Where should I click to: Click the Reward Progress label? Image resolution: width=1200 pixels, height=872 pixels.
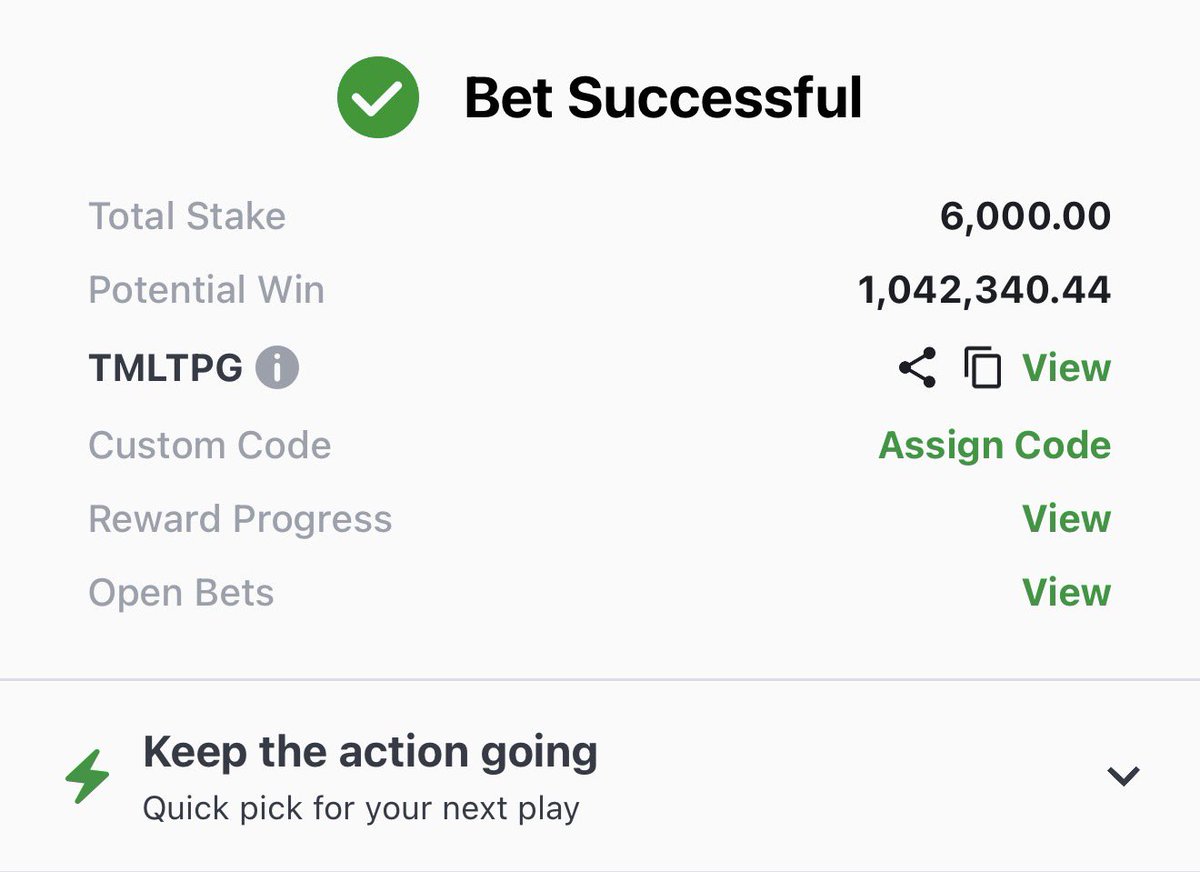tap(240, 519)
